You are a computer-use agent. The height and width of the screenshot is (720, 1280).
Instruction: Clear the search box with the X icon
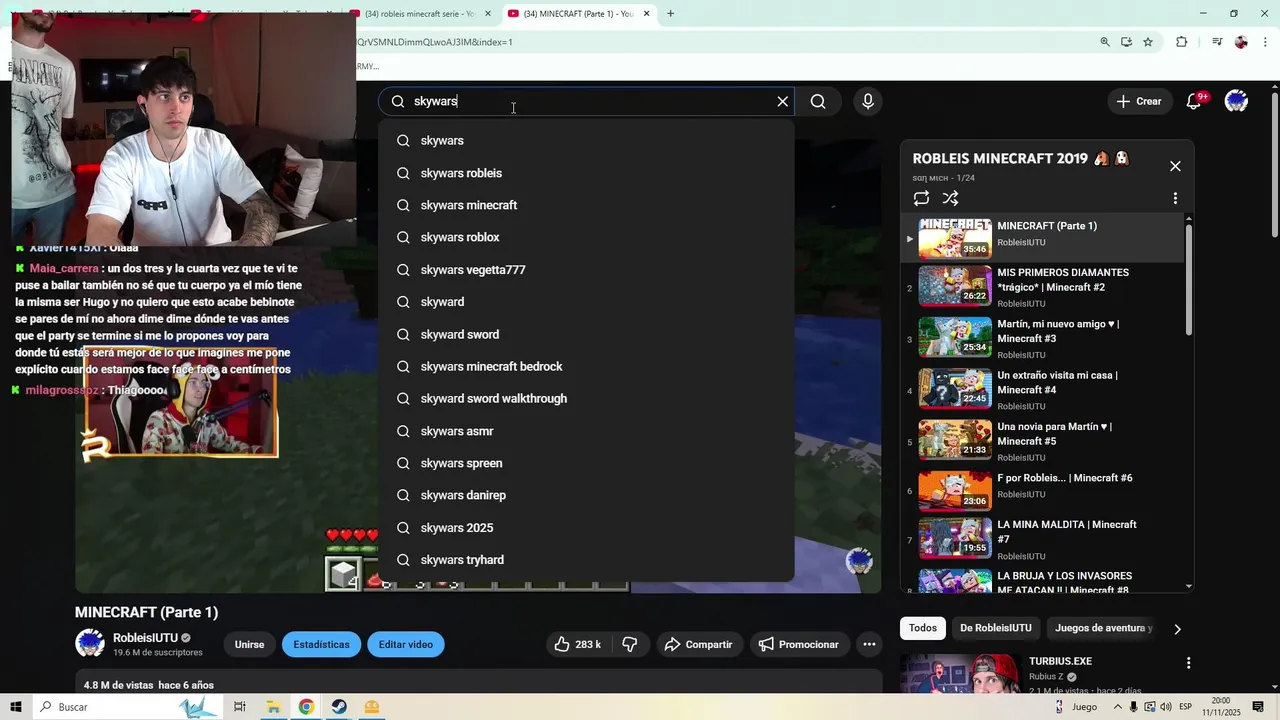[x=783, y=101]
